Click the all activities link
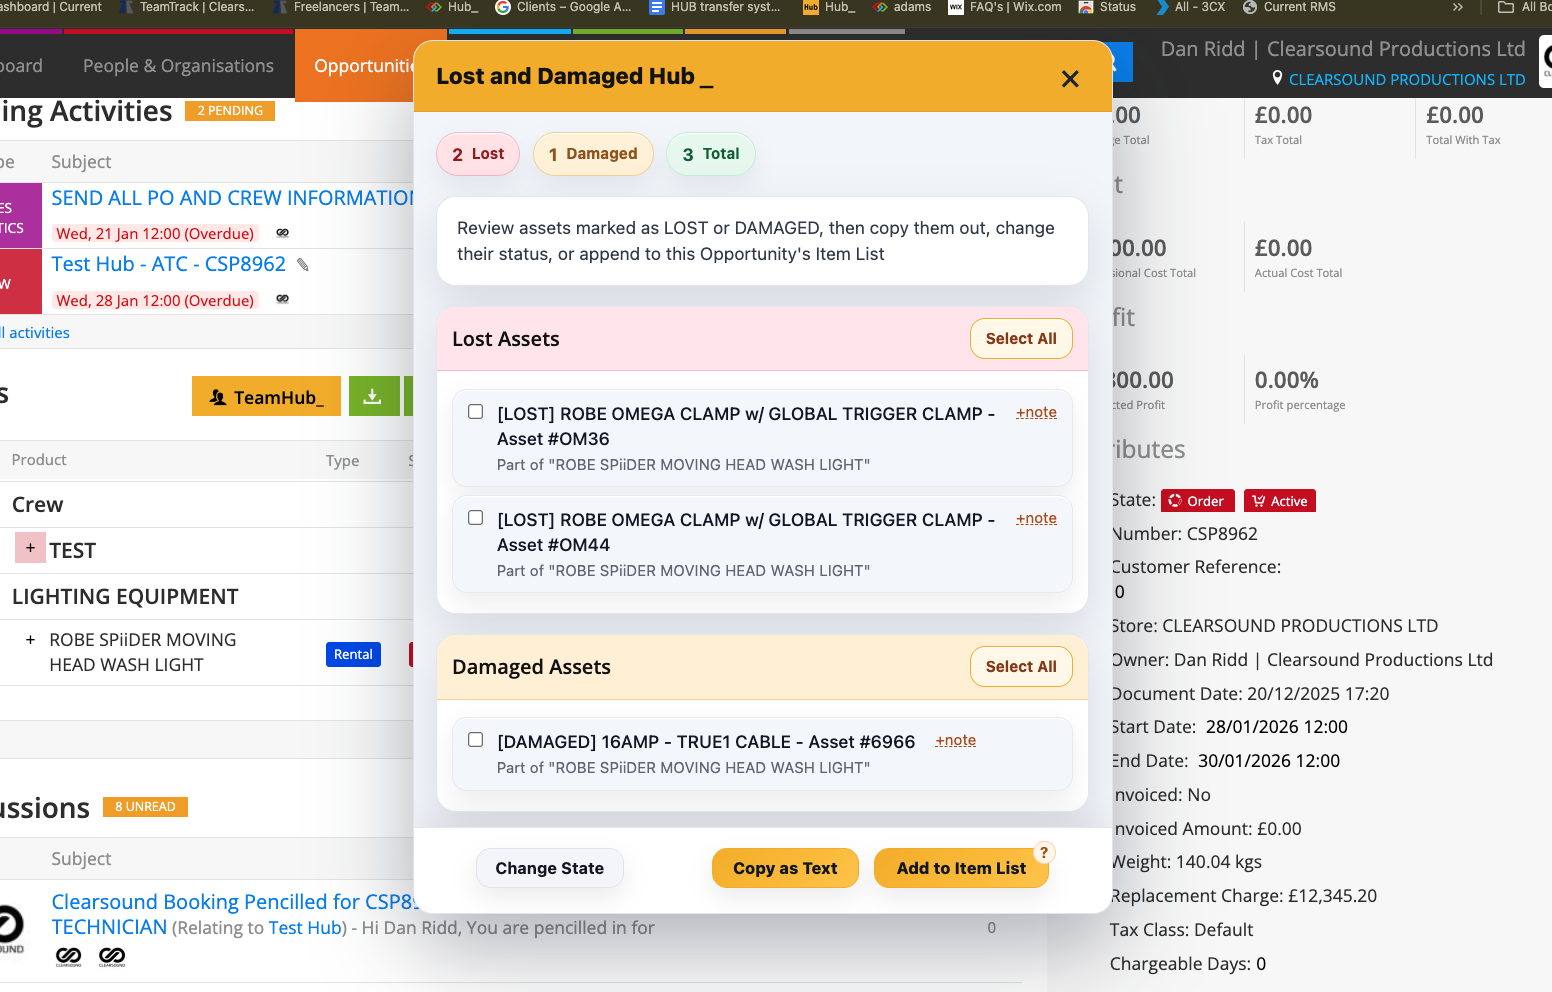Viewport: 1552px width, 992px height. (x=35, y=333)
